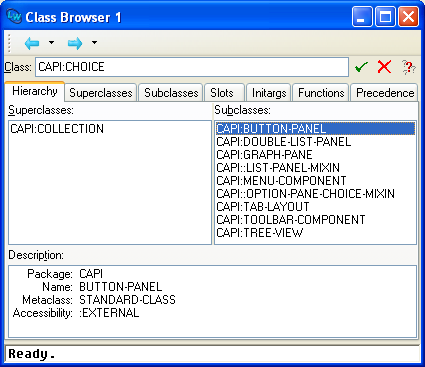425x367 pixels.
Task: Open the forward history dropdown arrow
Action: (x=94, y=42)
